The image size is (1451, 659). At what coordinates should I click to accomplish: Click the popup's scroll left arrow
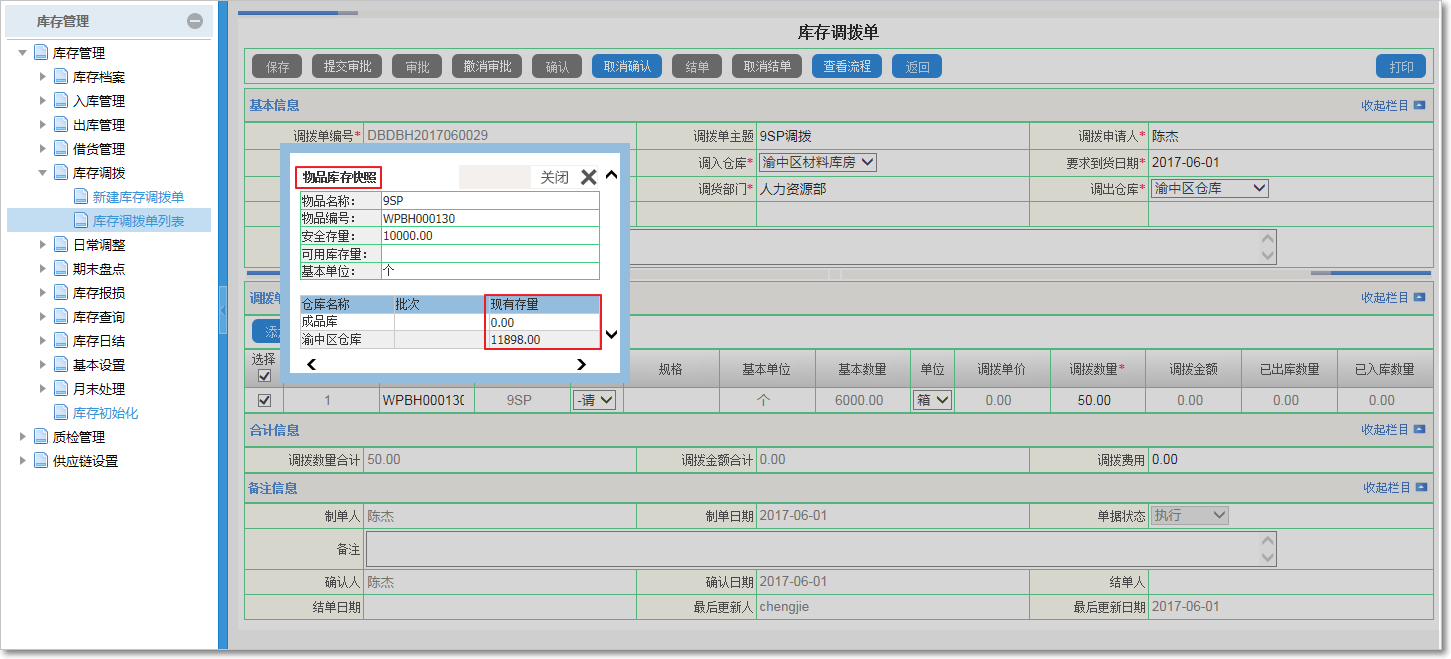click(311, 365)
